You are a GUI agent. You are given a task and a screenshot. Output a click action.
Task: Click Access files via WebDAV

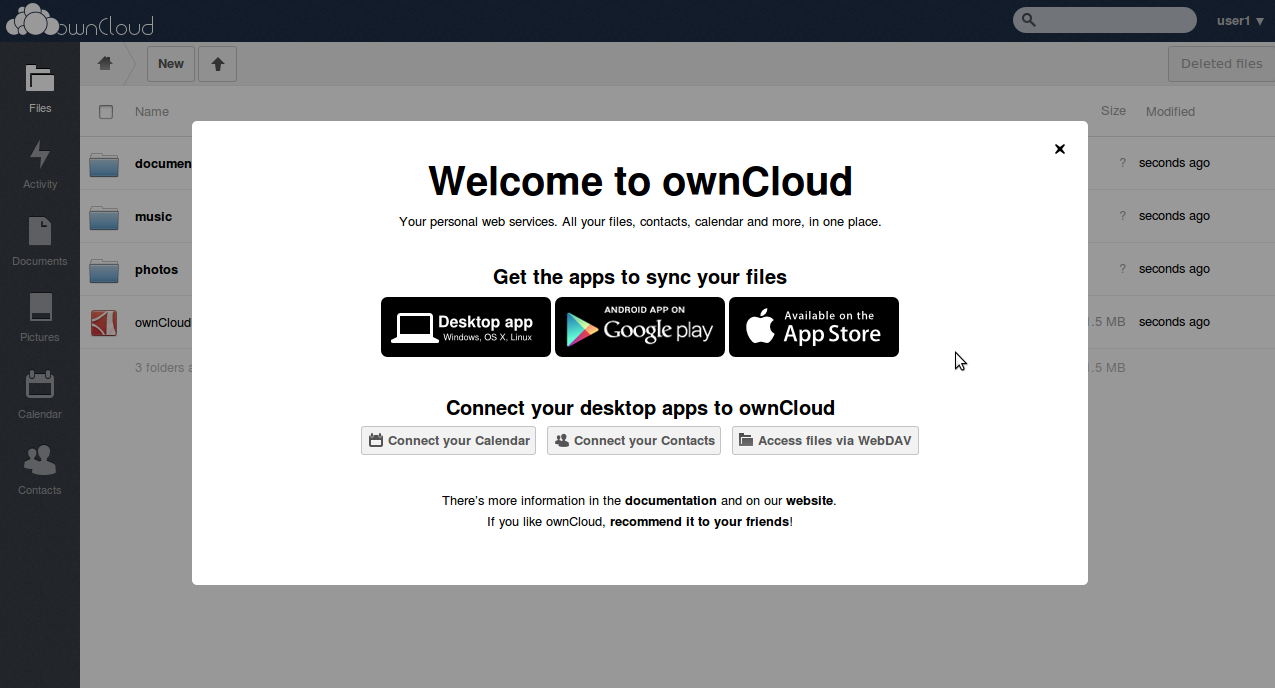click(825, 441)
